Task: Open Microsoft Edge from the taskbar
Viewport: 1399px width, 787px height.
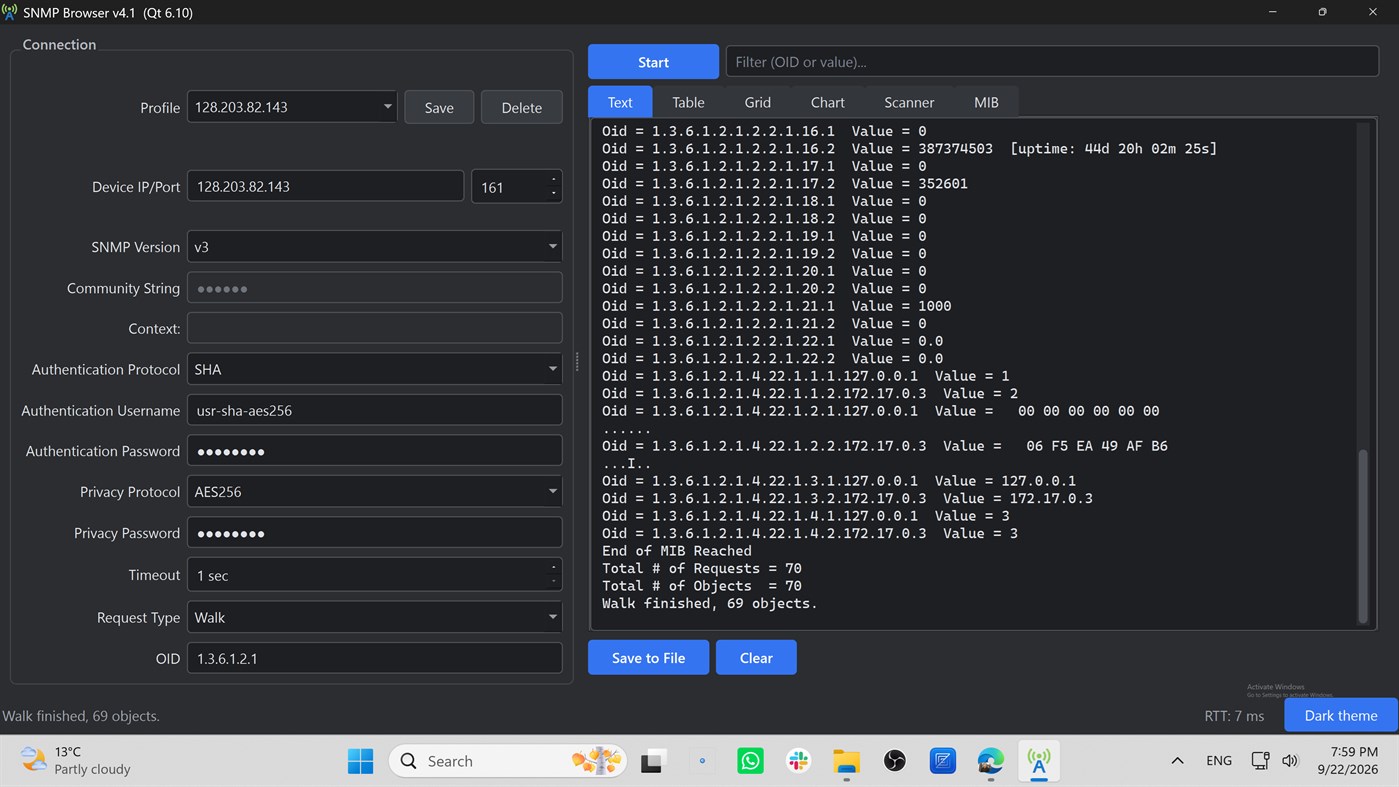Action: click(990, 761)
